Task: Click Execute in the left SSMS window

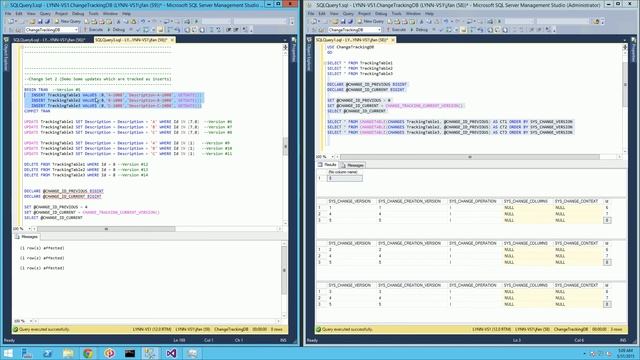Action: click(x=93, y=30)
